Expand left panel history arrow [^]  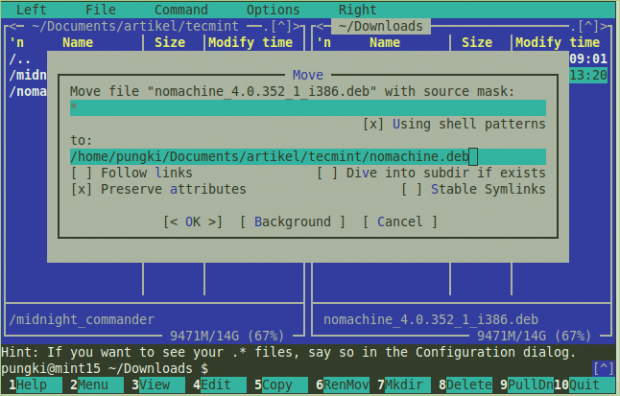coord(281,26)
